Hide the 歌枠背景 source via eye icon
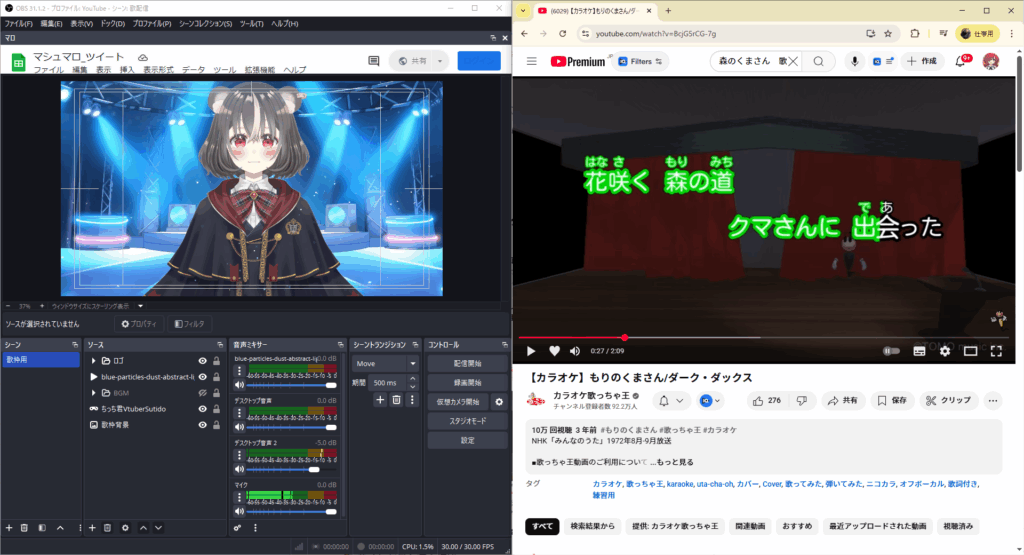The image size is (1024, 555). tap(202, 425)
